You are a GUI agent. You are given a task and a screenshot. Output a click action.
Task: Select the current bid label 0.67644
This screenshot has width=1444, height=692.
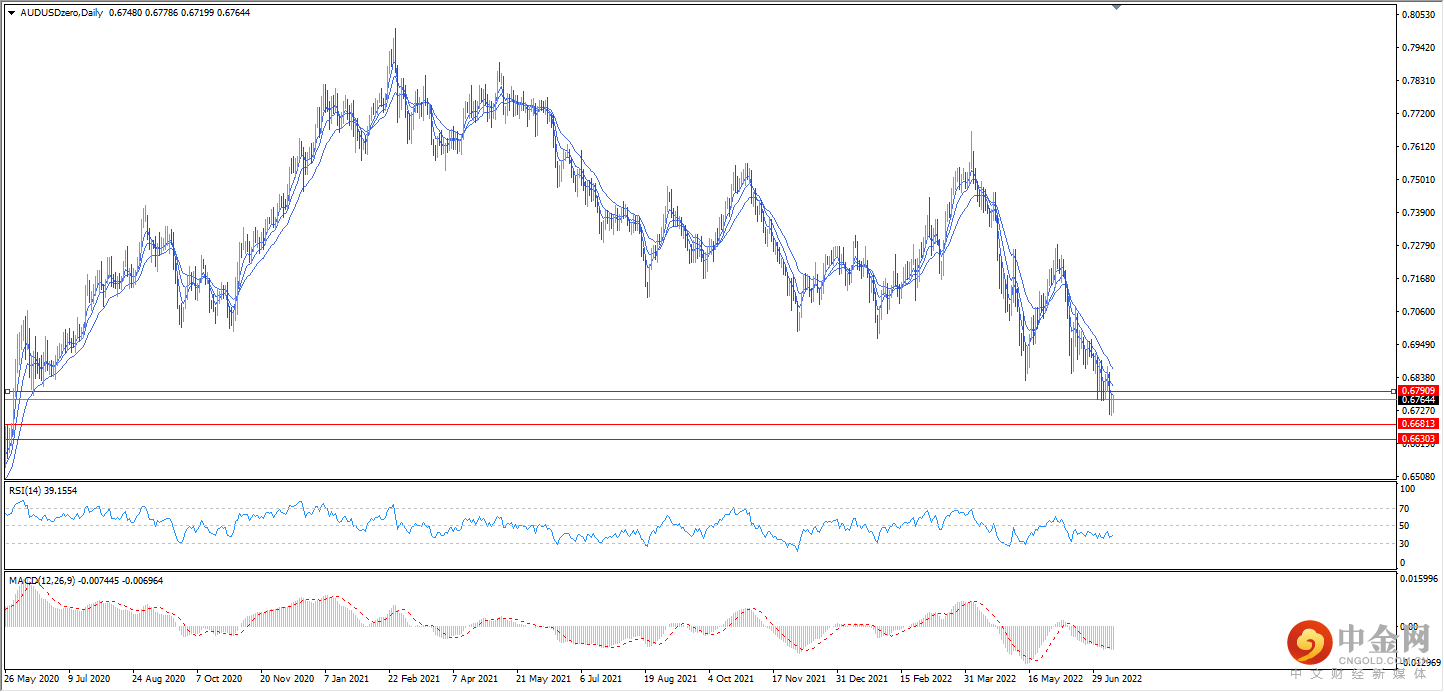(1419, 399)
